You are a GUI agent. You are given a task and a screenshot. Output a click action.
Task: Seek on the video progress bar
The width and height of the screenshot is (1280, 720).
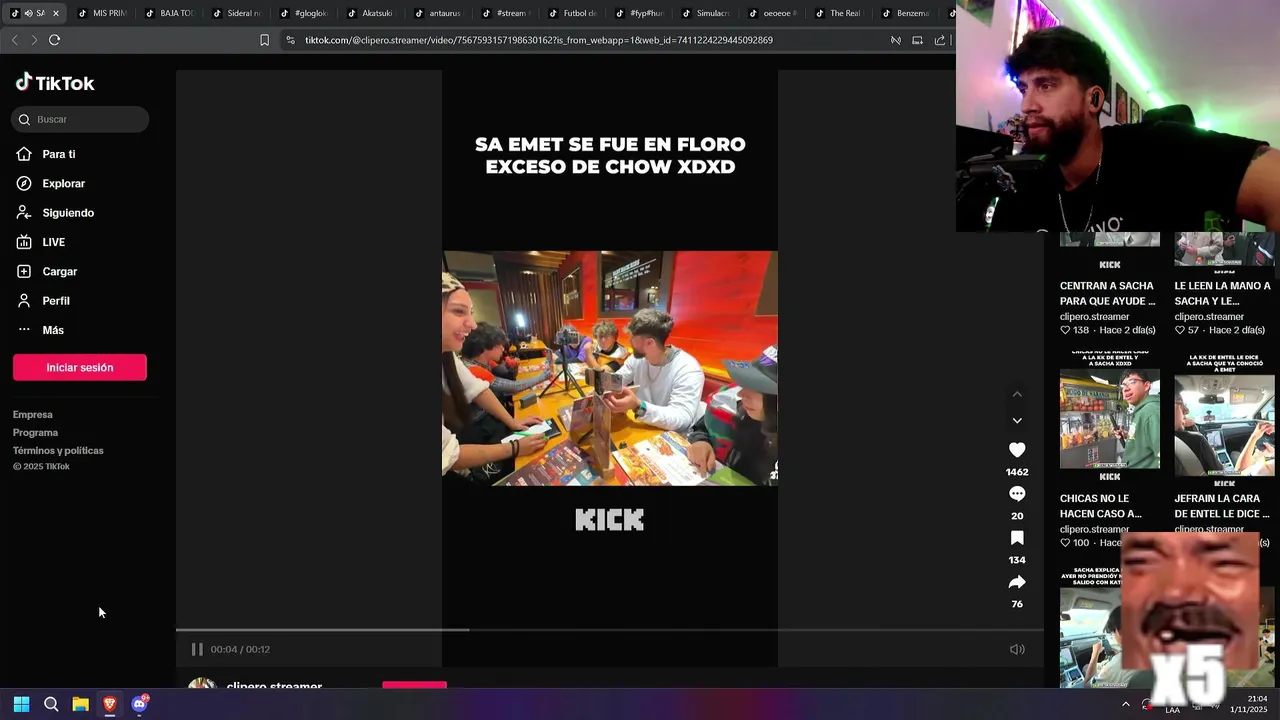pos(610,630)
